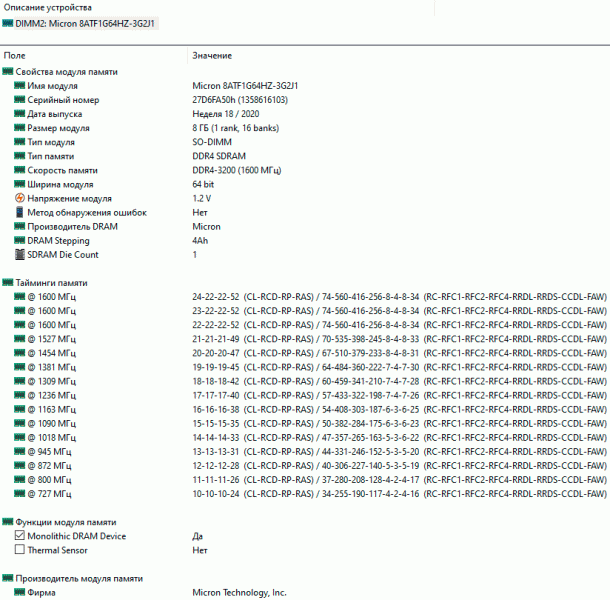This screenshot has width=610, height=600.
Task: Select the timing row starting with '21-21-21-49'
Action: click(x=400, y=339)
